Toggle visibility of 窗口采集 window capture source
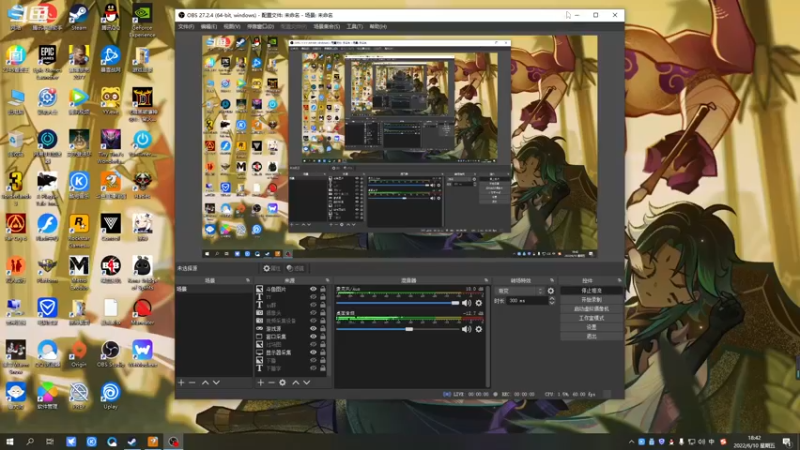Screen dimensions: 800x450 click(313, 337)
